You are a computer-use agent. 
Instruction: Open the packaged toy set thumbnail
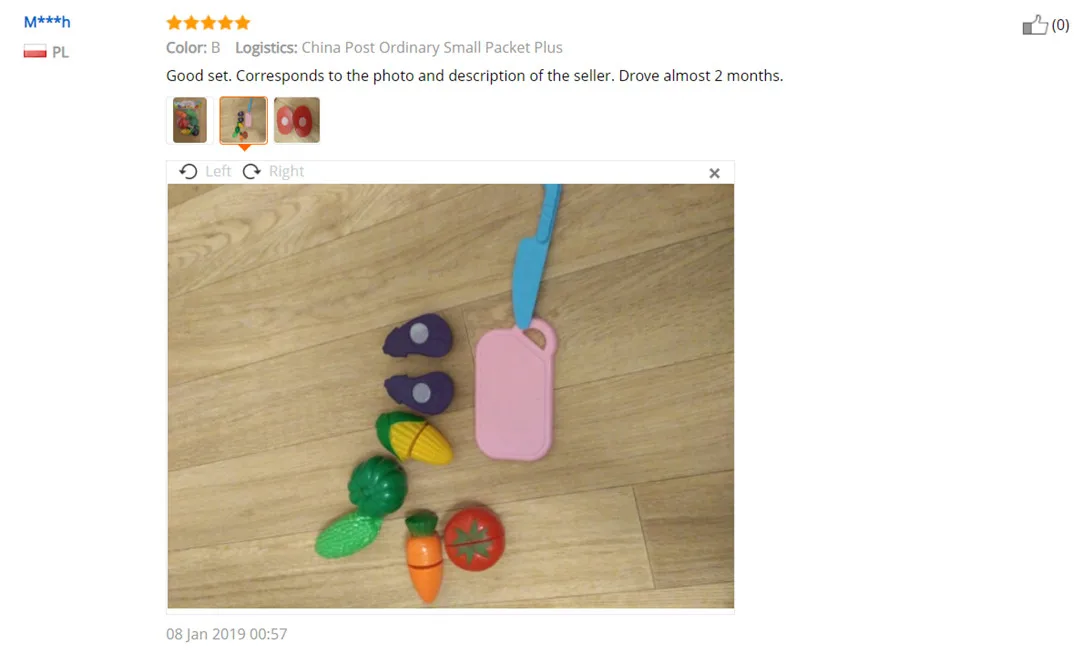(189, 120)
